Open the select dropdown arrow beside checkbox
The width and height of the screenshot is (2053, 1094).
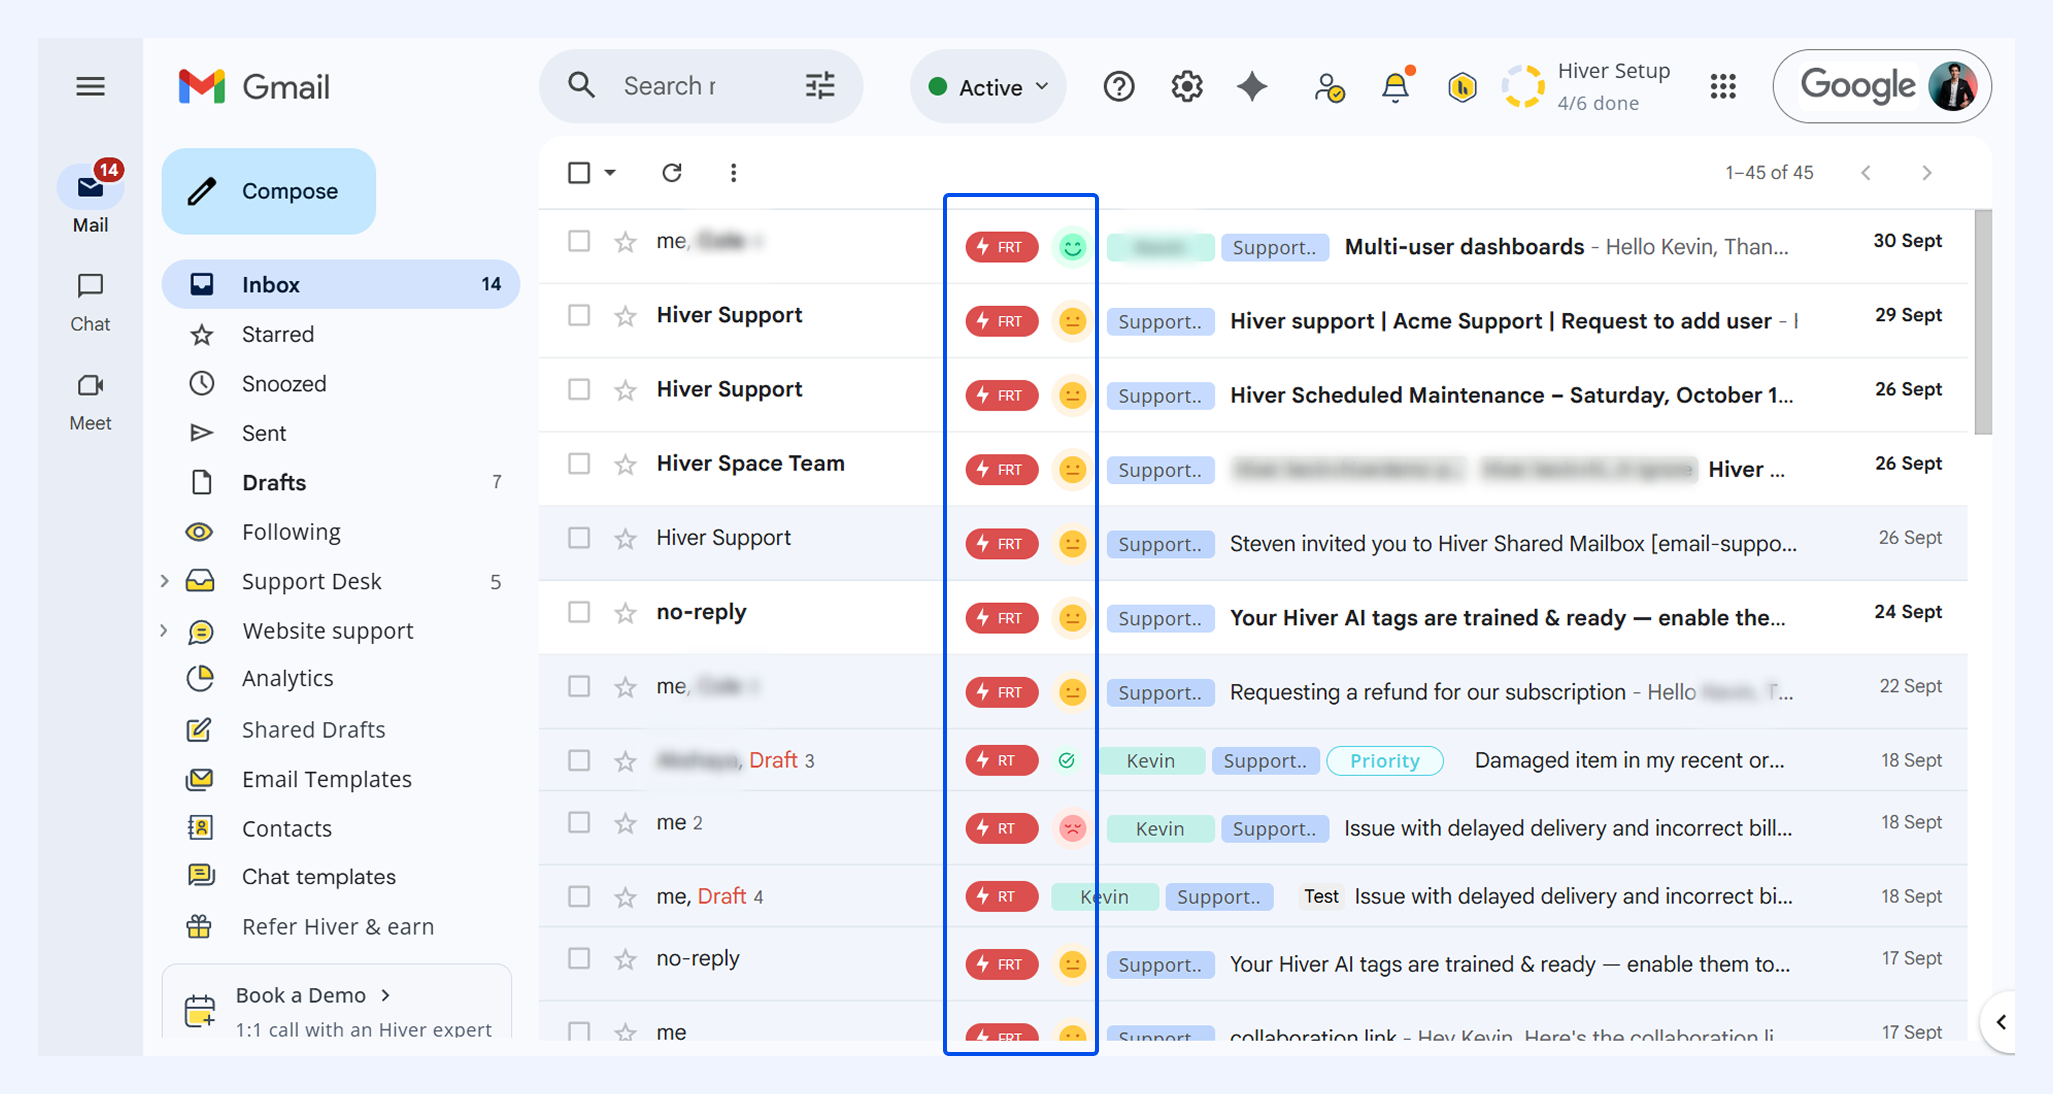point(610,173)
